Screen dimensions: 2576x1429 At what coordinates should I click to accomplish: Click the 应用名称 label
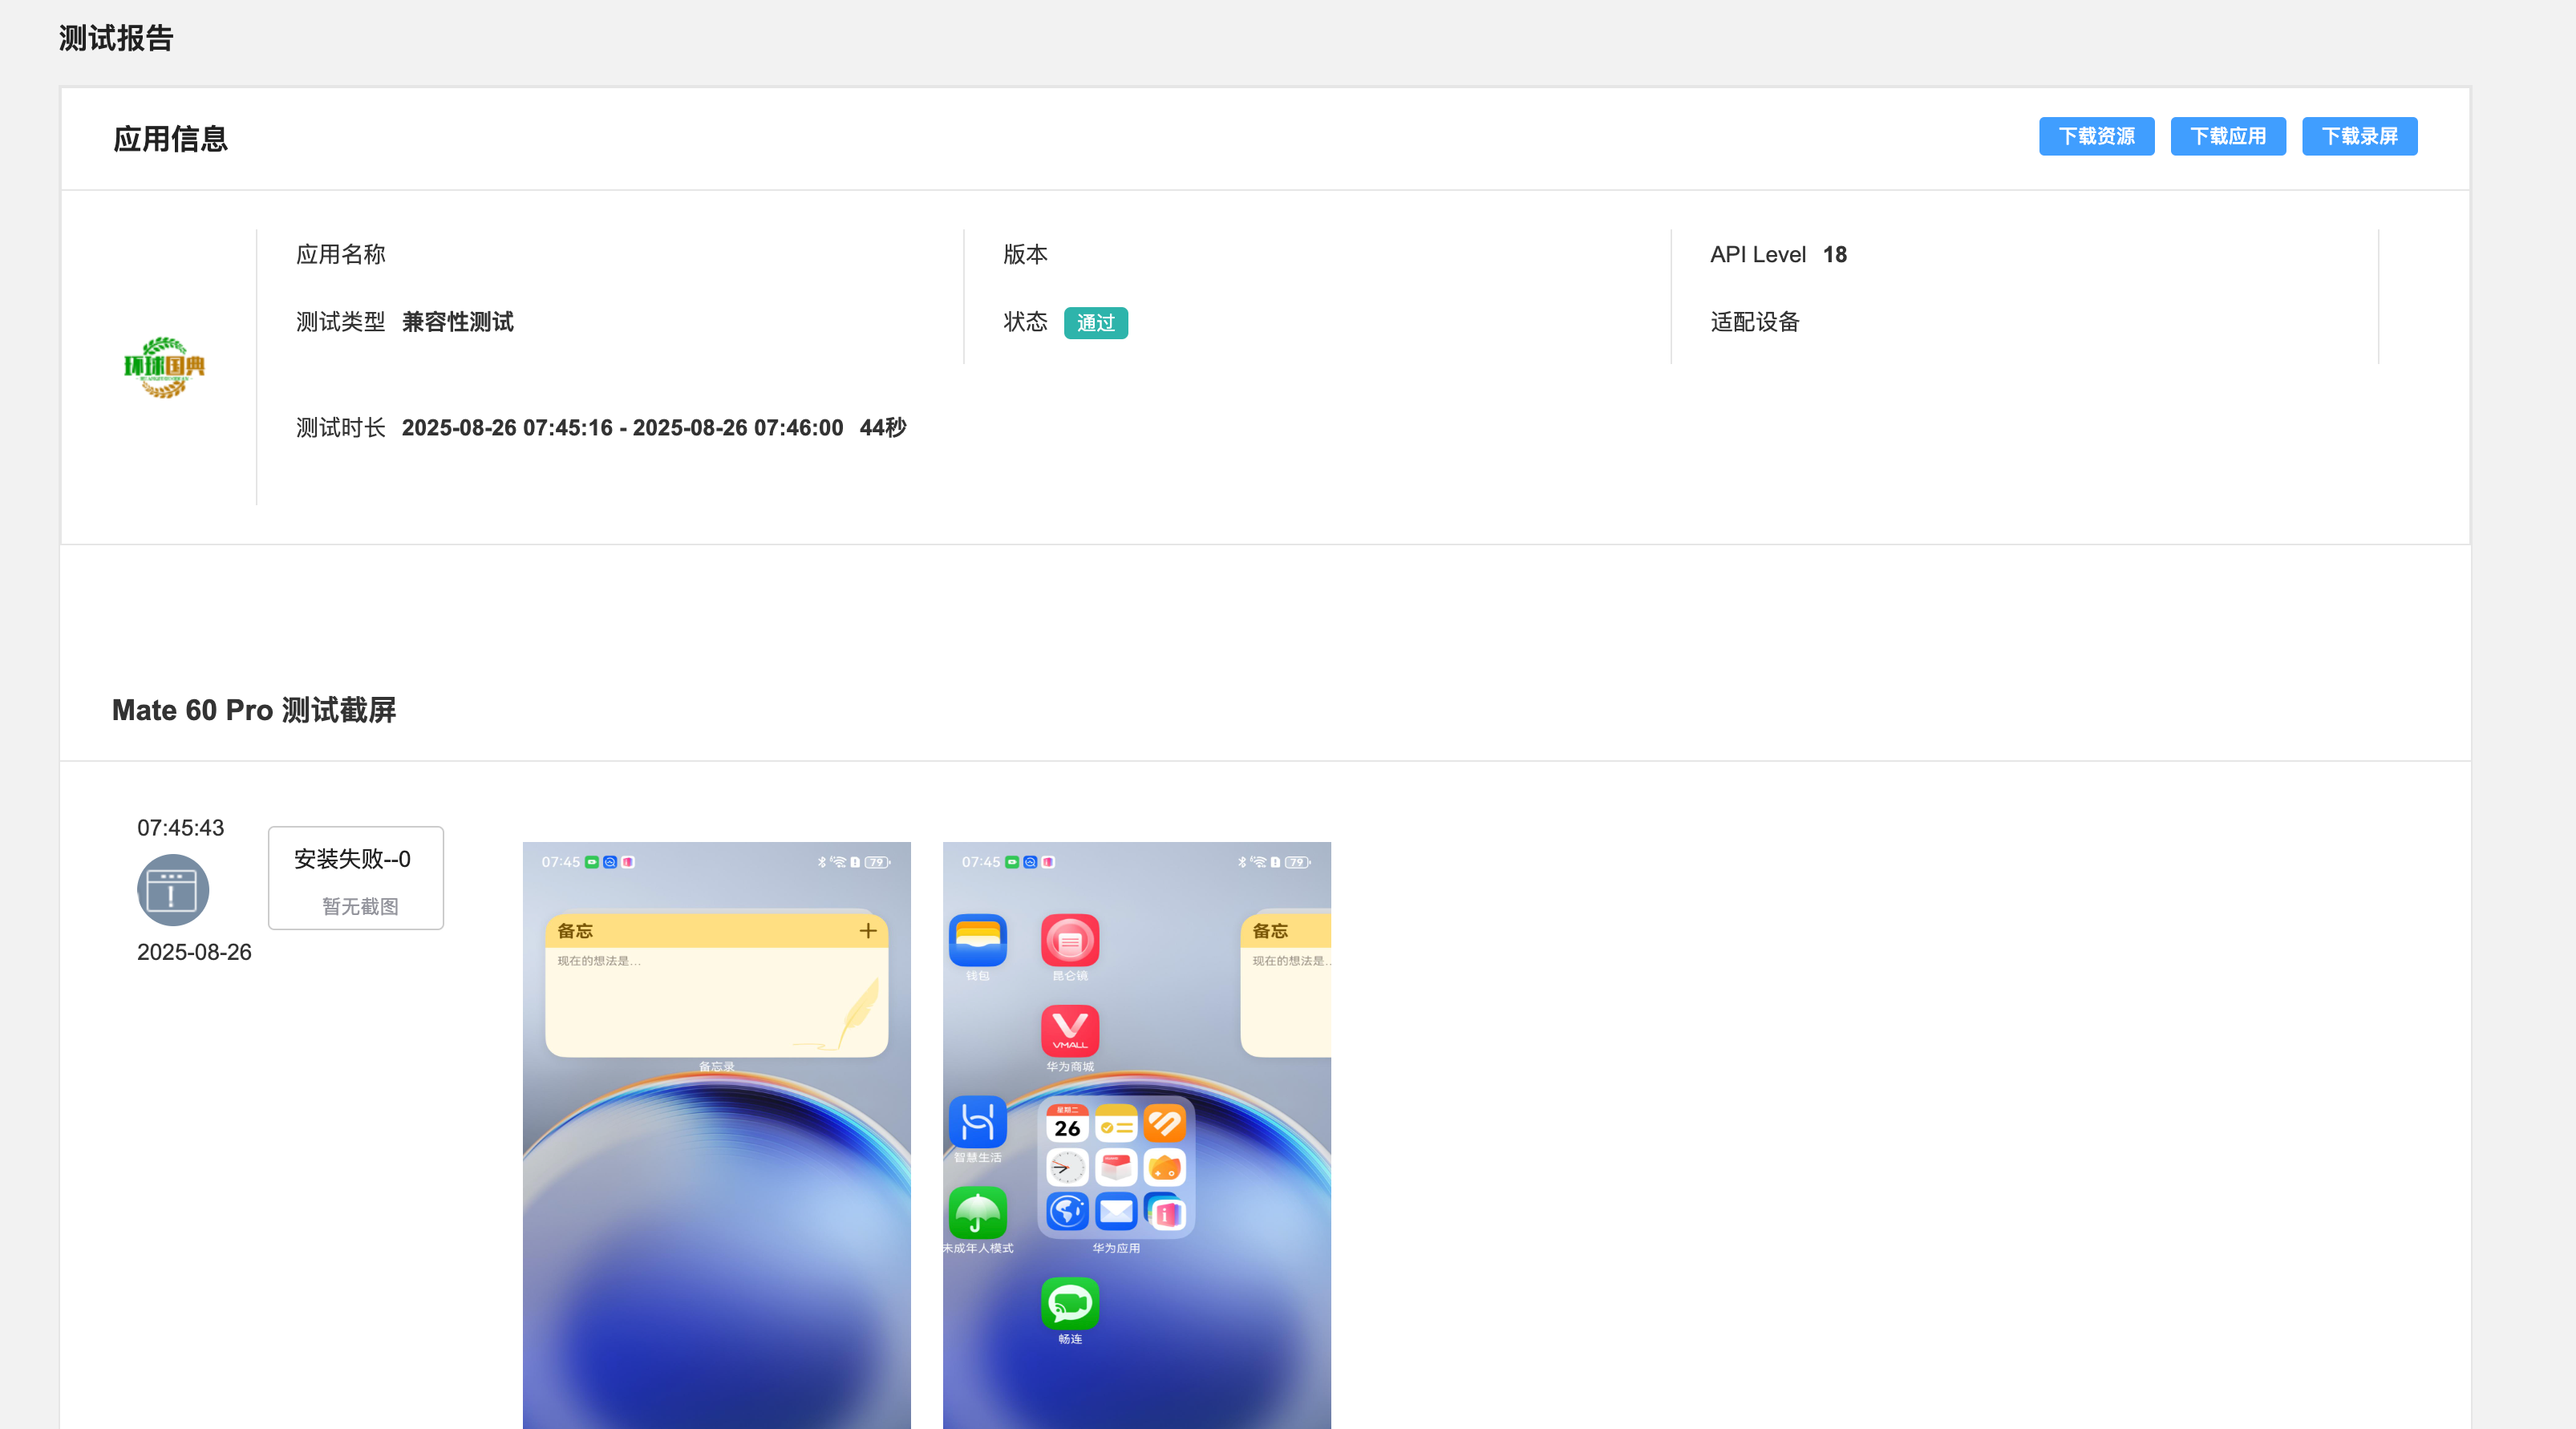point(341,254)
